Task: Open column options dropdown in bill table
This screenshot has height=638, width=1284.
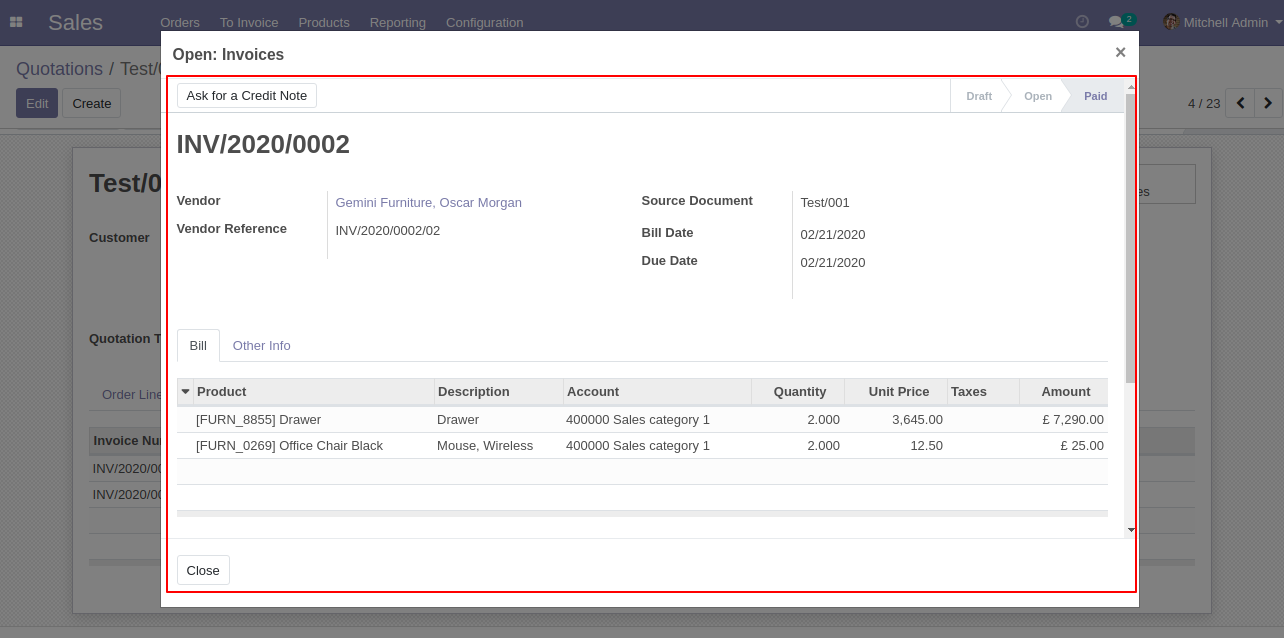Action: pyautogui.click(x=185, y=391)
